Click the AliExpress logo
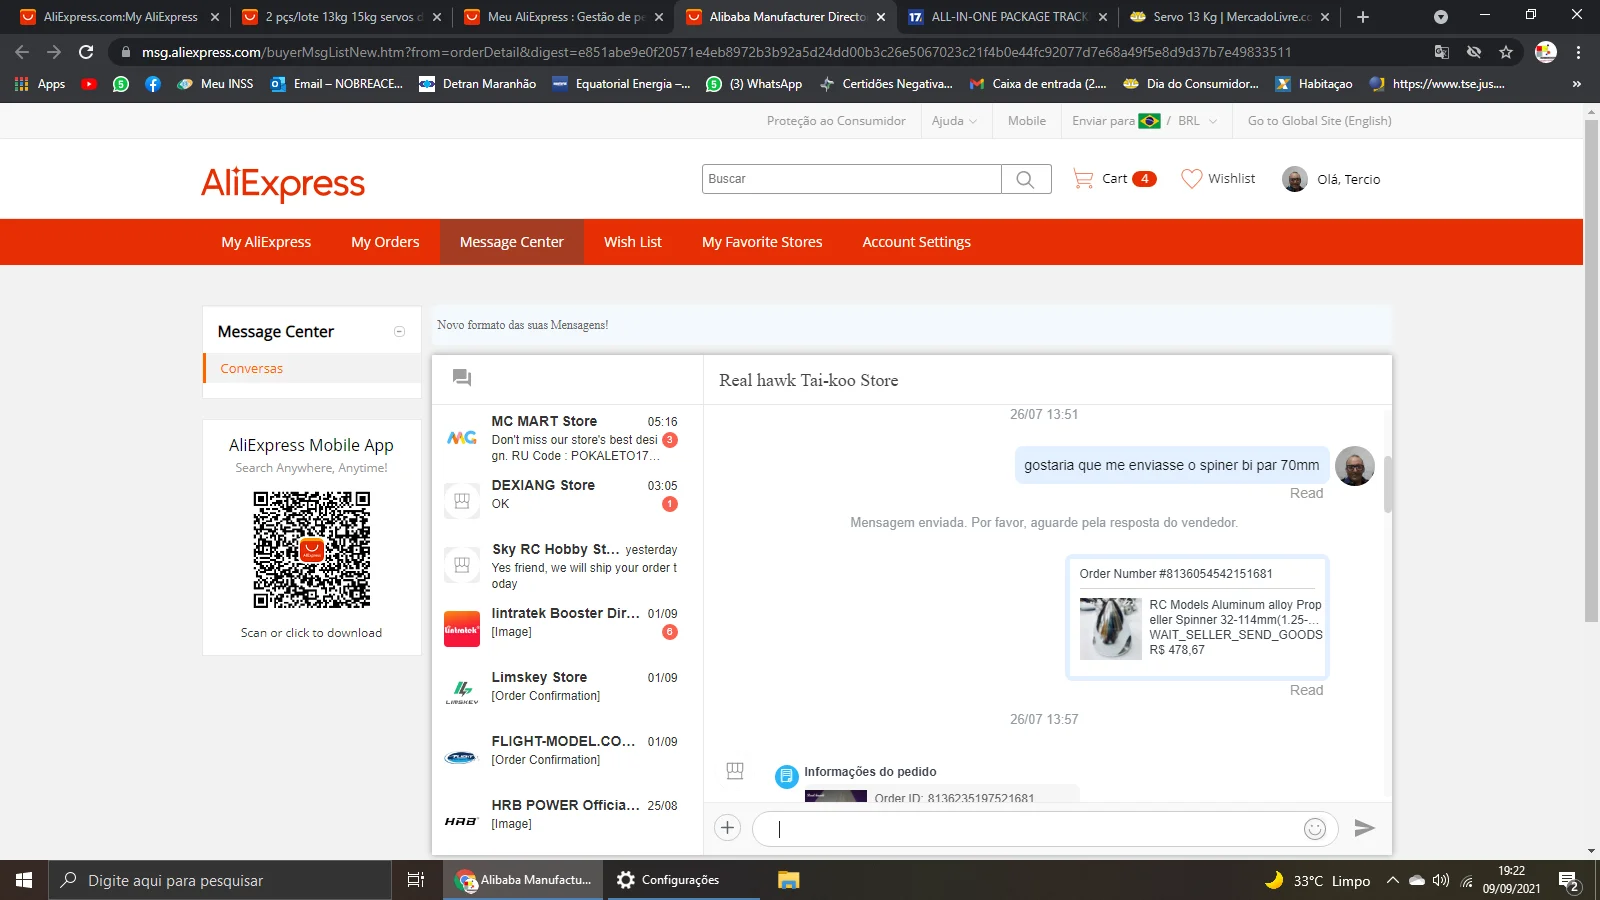Viewport: 1600px width, 900px height. 283,183
